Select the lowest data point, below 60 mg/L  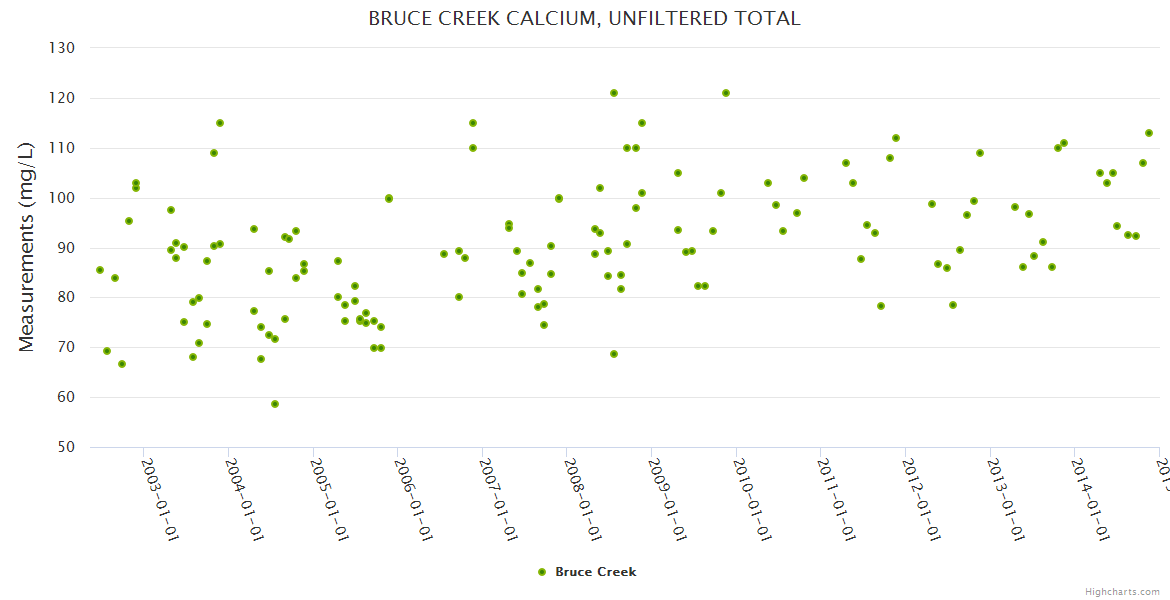tap(275, 404)
